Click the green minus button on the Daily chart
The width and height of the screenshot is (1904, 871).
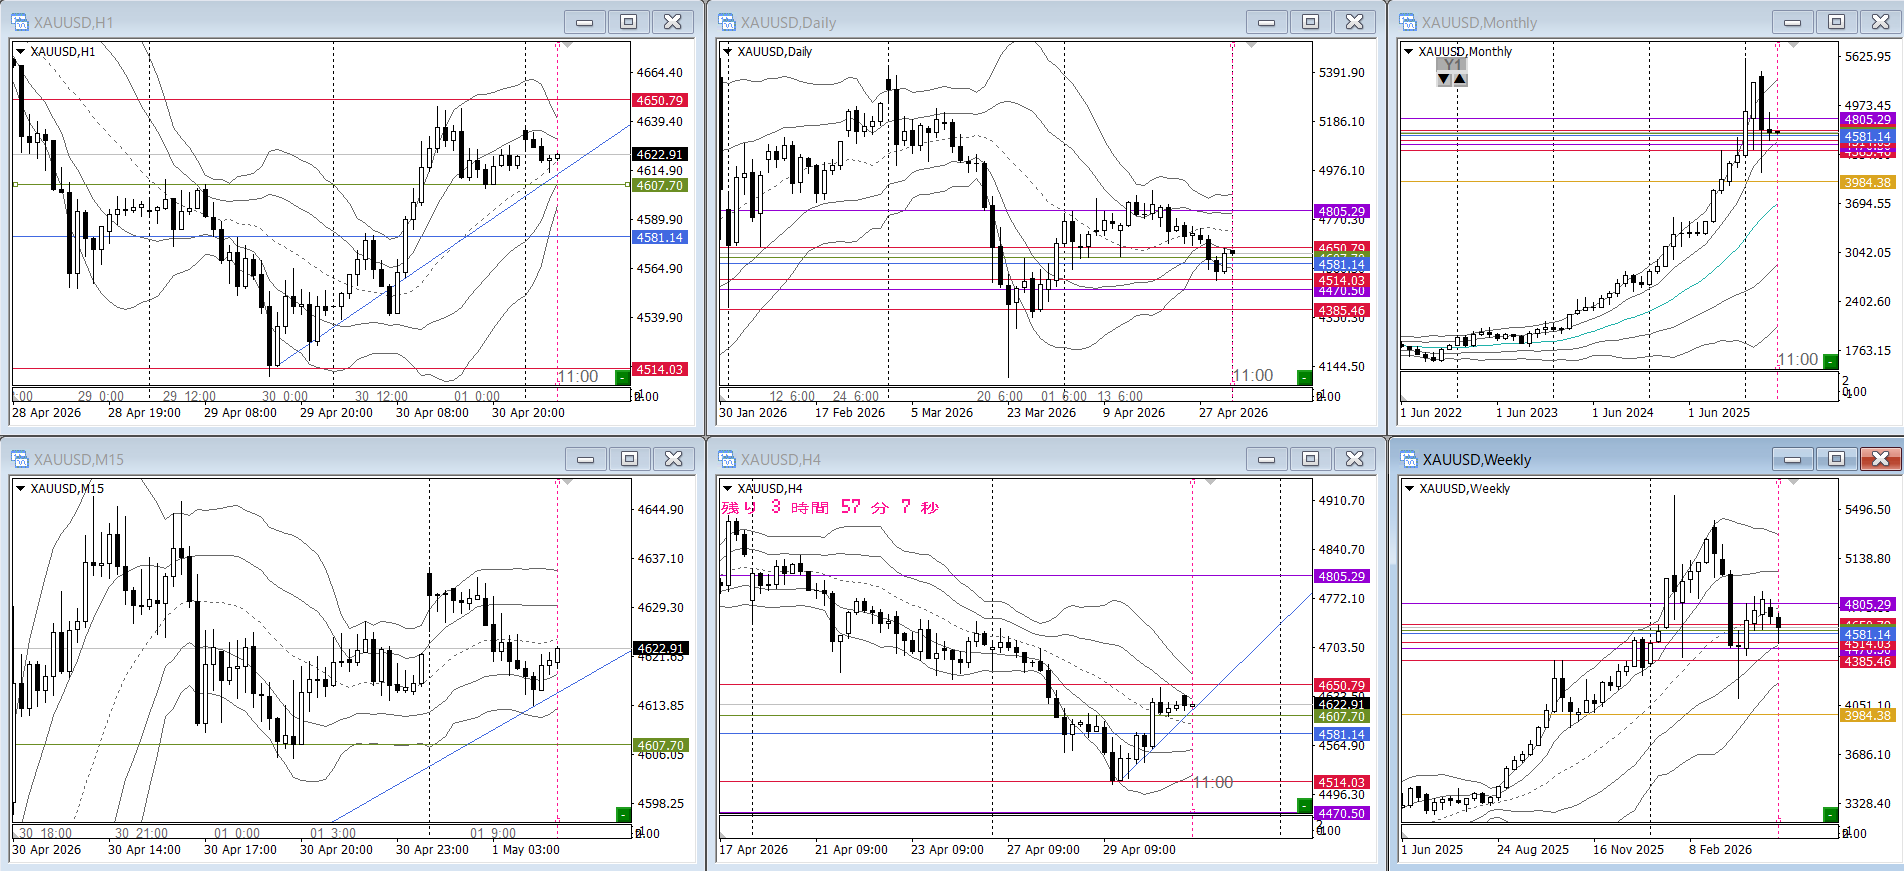click(x=1304, y=377)
